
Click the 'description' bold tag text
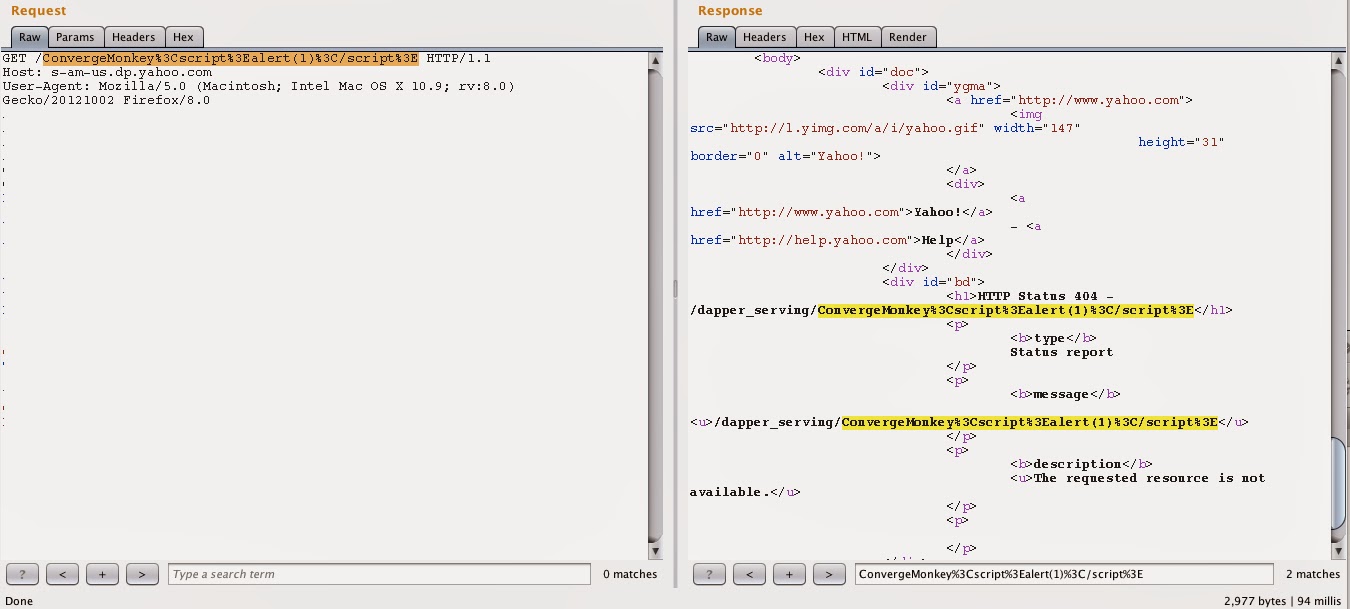coord(1077,464)
